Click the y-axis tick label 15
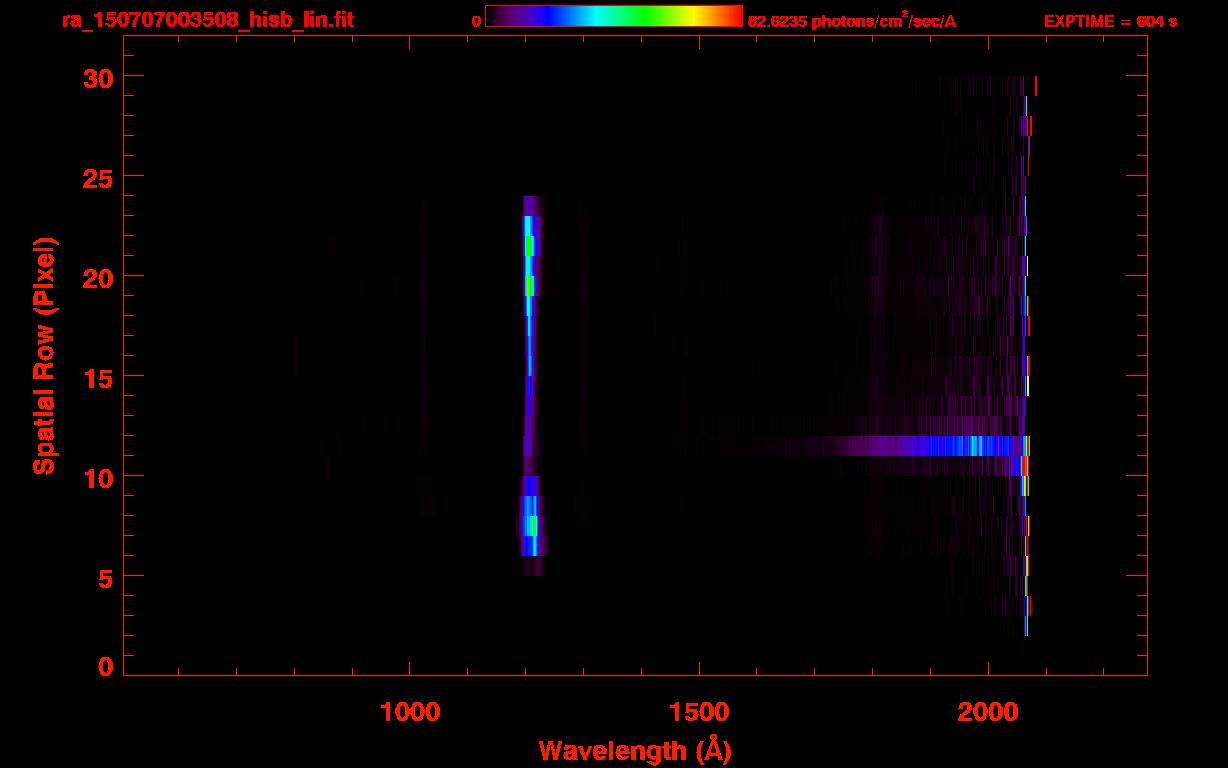This screenshot has height=768, width=1228. coord(97,377)
